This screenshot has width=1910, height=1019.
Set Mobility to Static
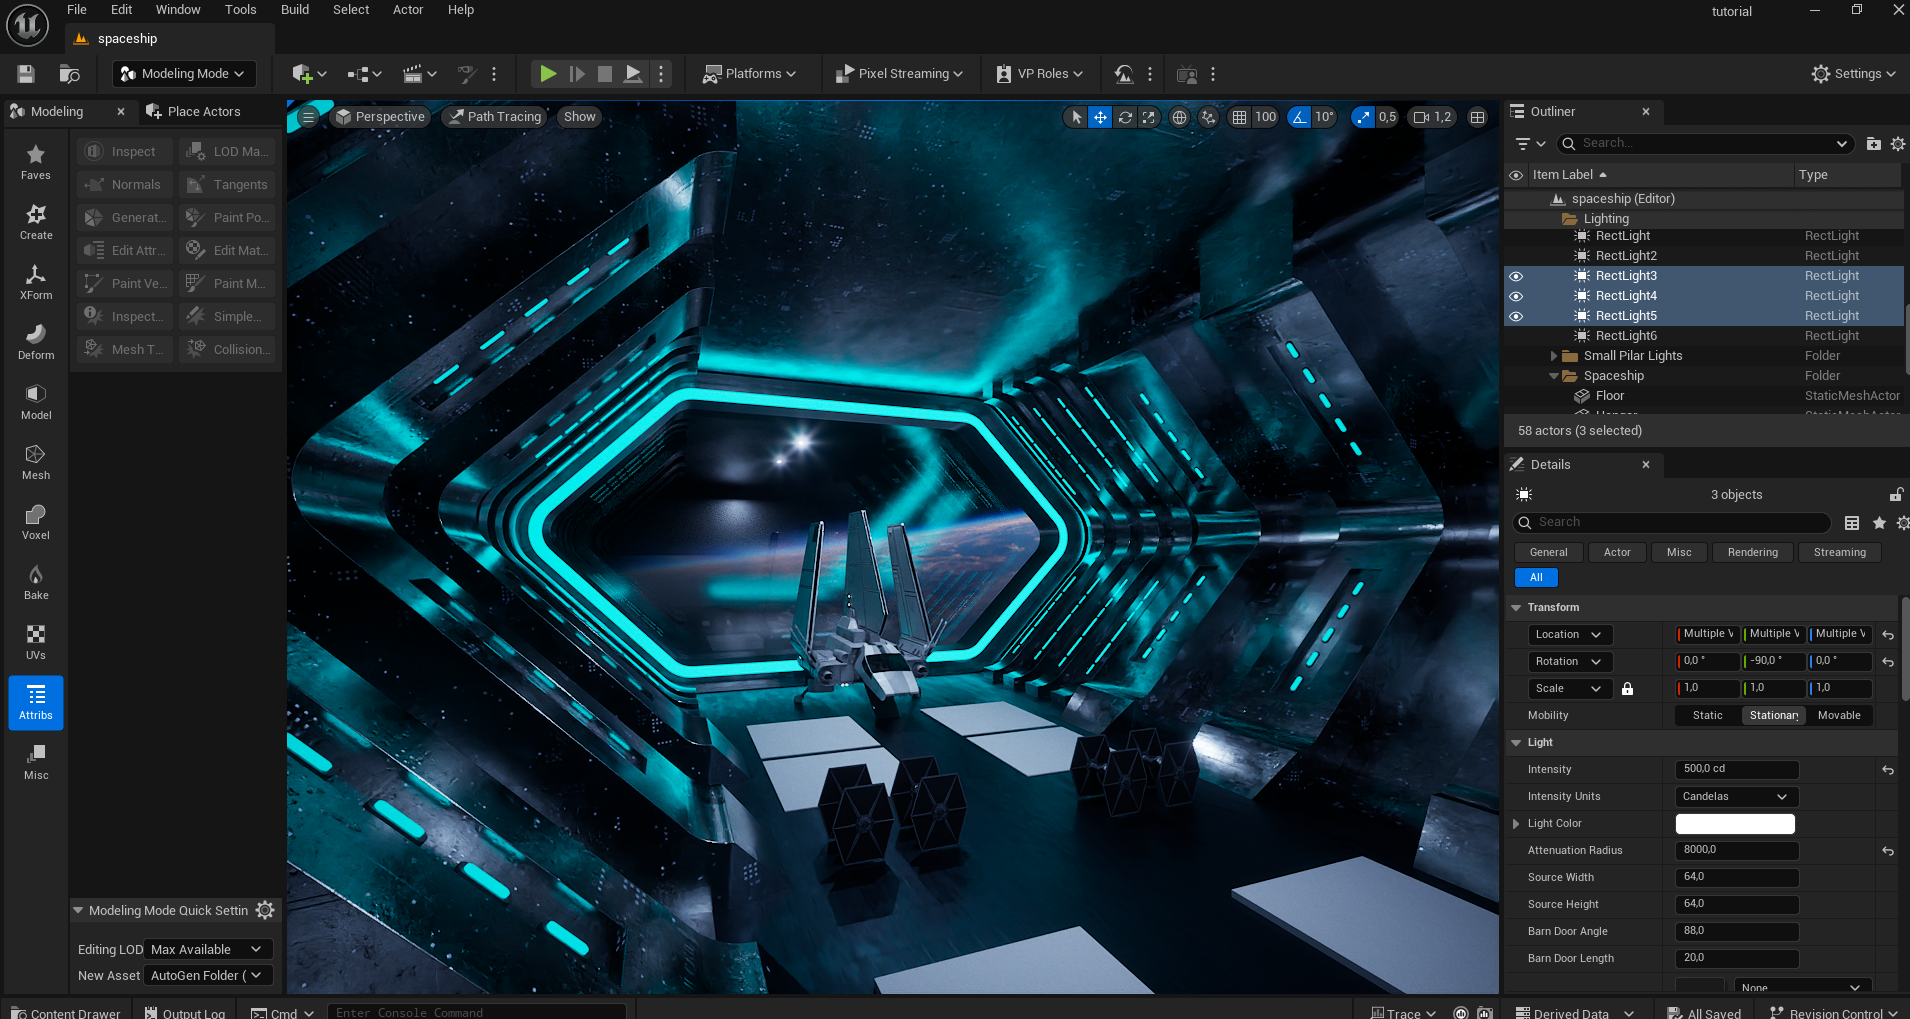point(1707,715)
